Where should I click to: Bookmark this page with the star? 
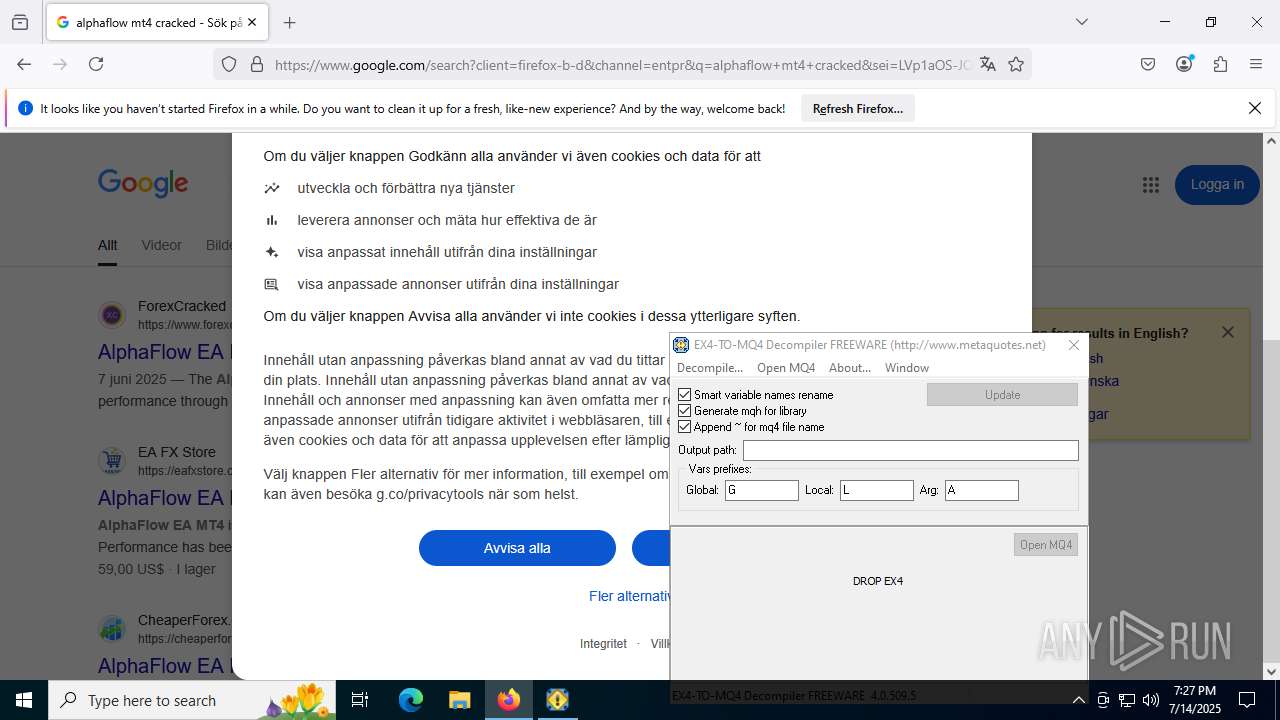click(x=1016, y=64)
